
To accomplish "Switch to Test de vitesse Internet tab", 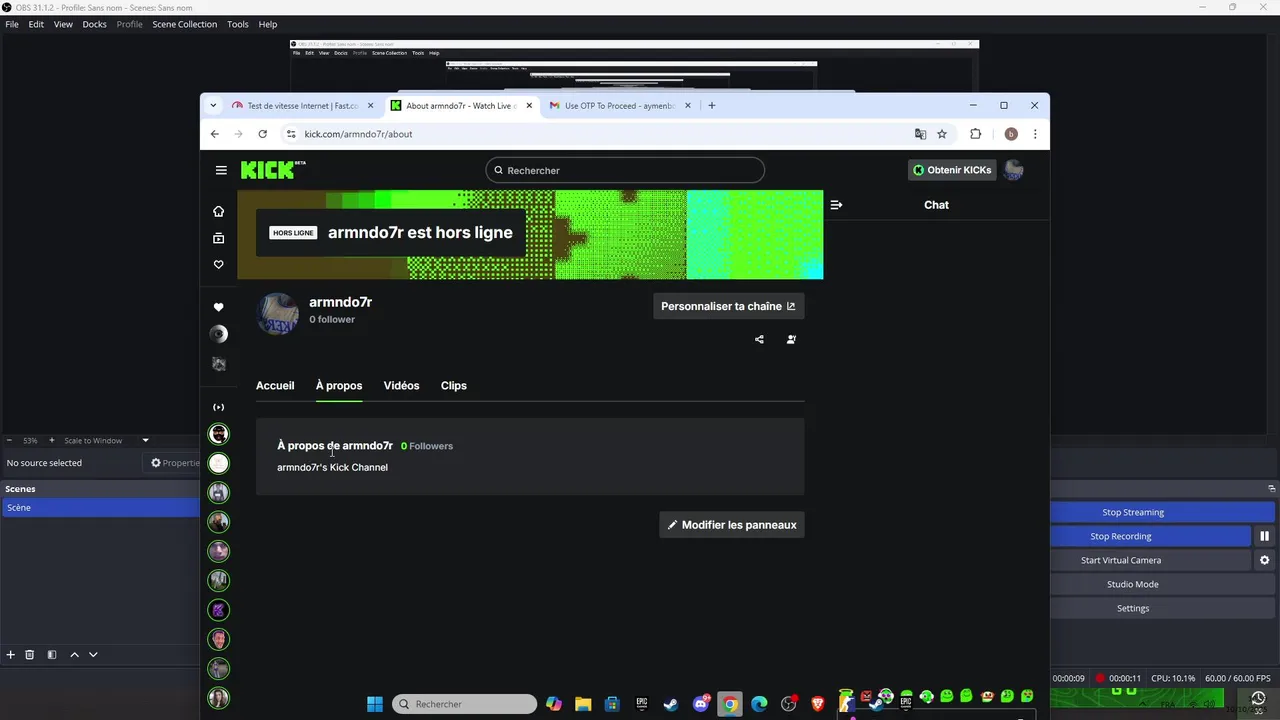I will click(x=302, y=105).
